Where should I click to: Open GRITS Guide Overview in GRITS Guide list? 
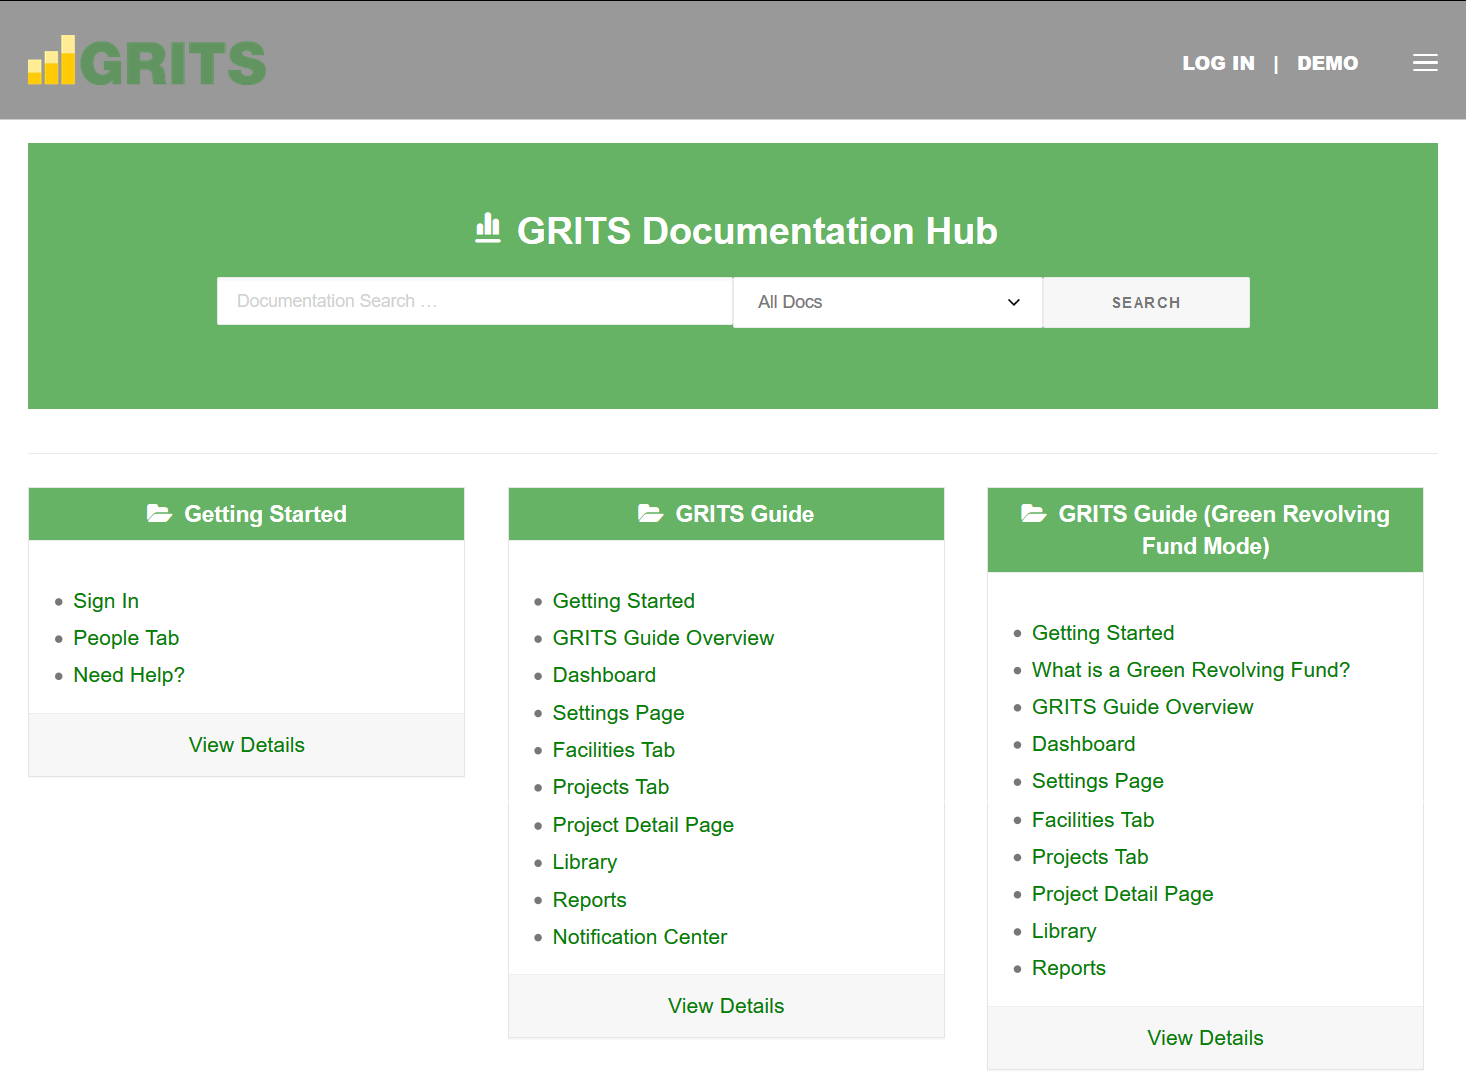[x=663, y=638]
